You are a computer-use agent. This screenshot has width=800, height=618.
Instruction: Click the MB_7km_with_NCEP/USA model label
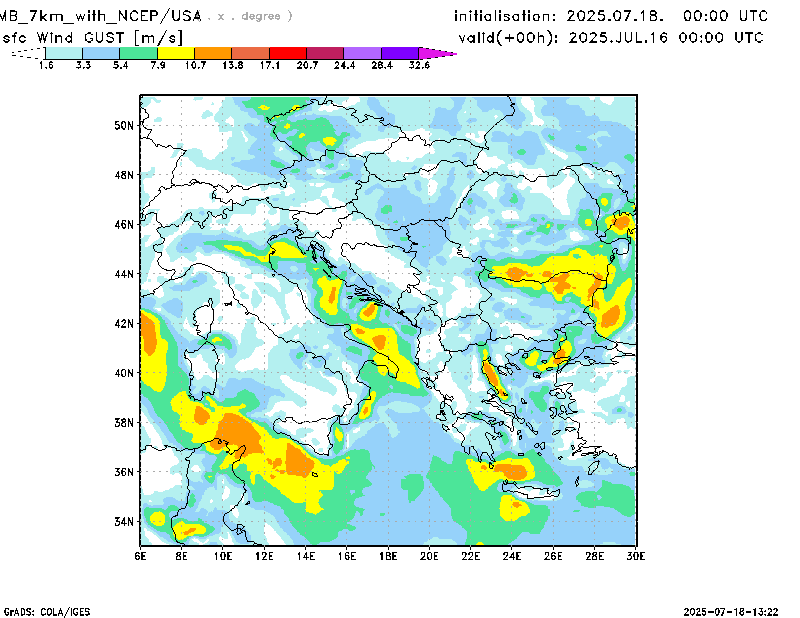100,16
